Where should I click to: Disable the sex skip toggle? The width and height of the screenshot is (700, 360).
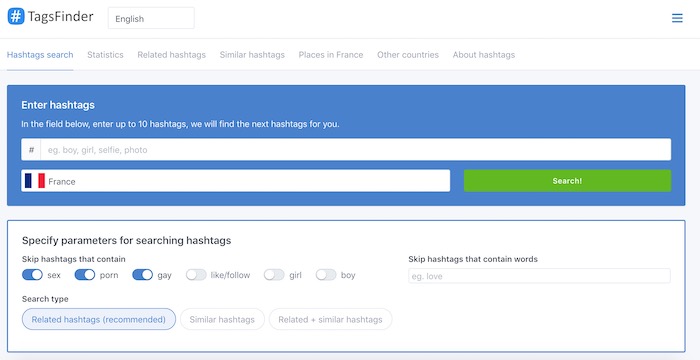tap(32, 275)
